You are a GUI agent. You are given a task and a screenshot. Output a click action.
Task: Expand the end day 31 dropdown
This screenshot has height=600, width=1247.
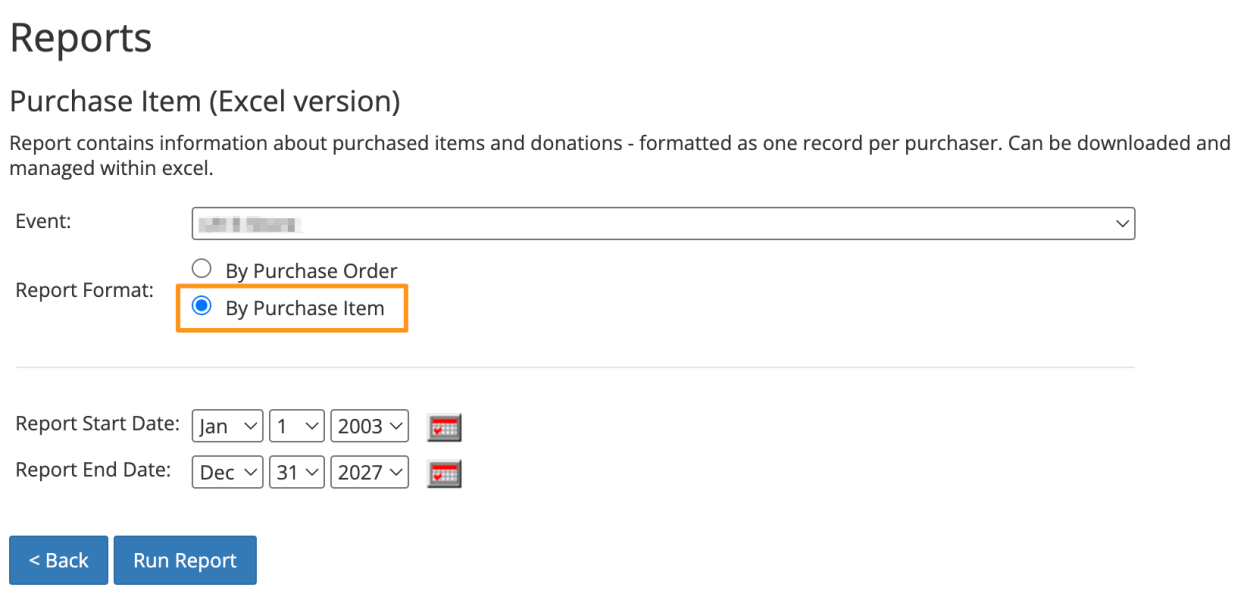click(x=297, y=472)
